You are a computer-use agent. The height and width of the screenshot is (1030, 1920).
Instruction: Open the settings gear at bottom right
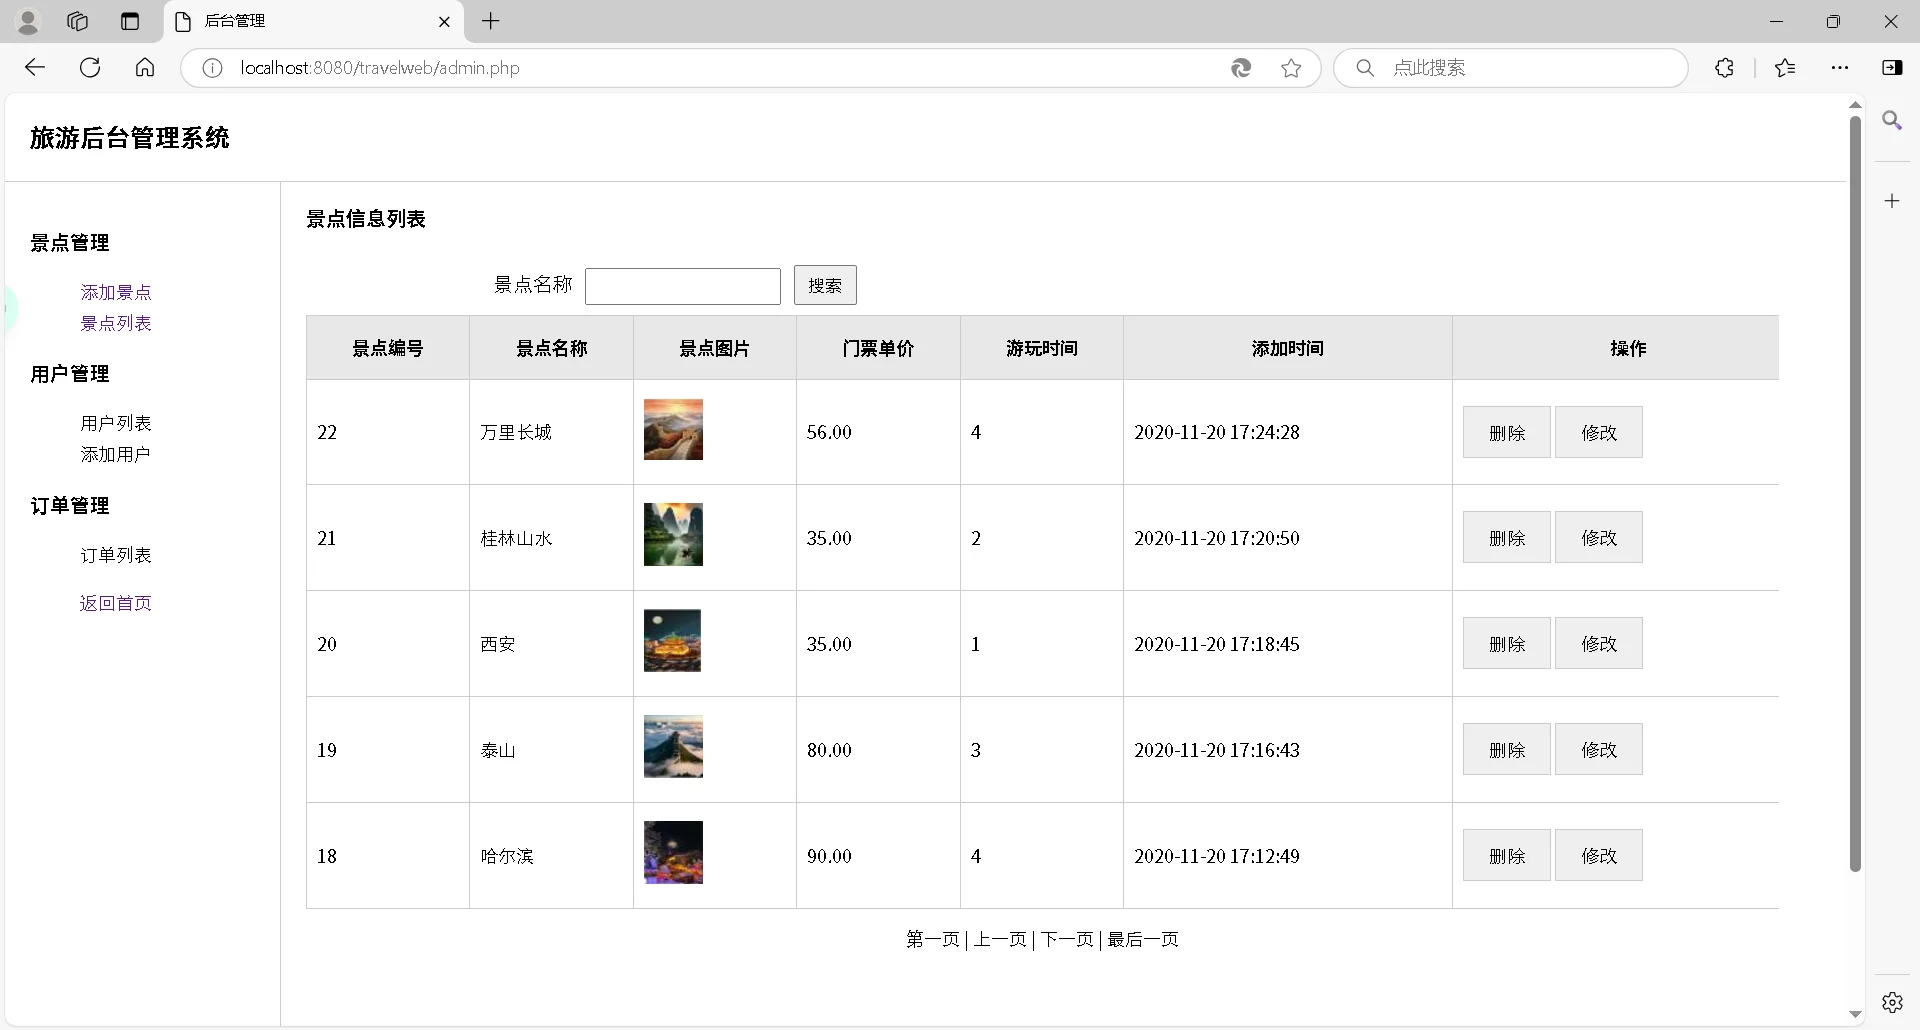(x=1892, y=1002)
